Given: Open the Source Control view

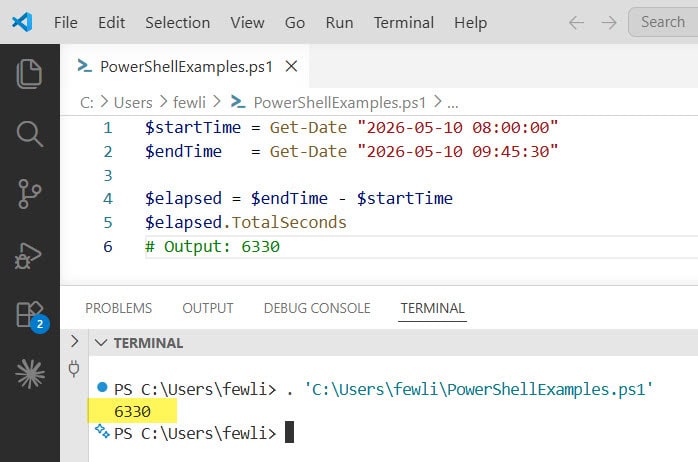Looking at the screenshot, I should pos(29,194).
